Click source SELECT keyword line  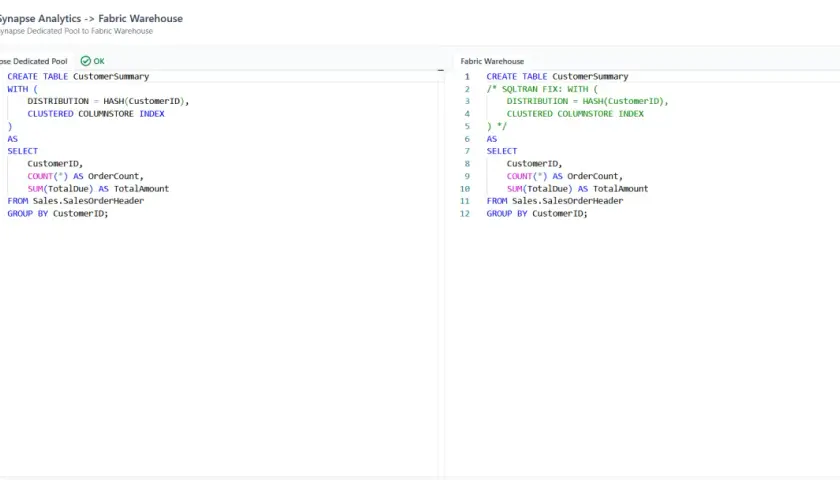(22, 151)
